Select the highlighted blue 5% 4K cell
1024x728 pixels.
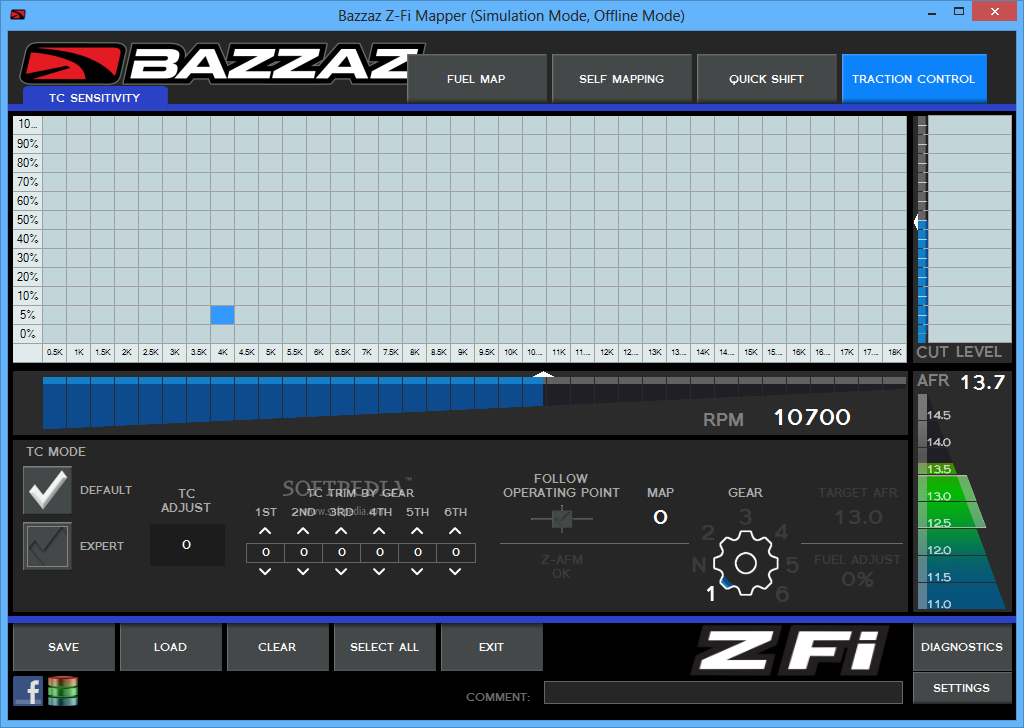coord(223,315)
